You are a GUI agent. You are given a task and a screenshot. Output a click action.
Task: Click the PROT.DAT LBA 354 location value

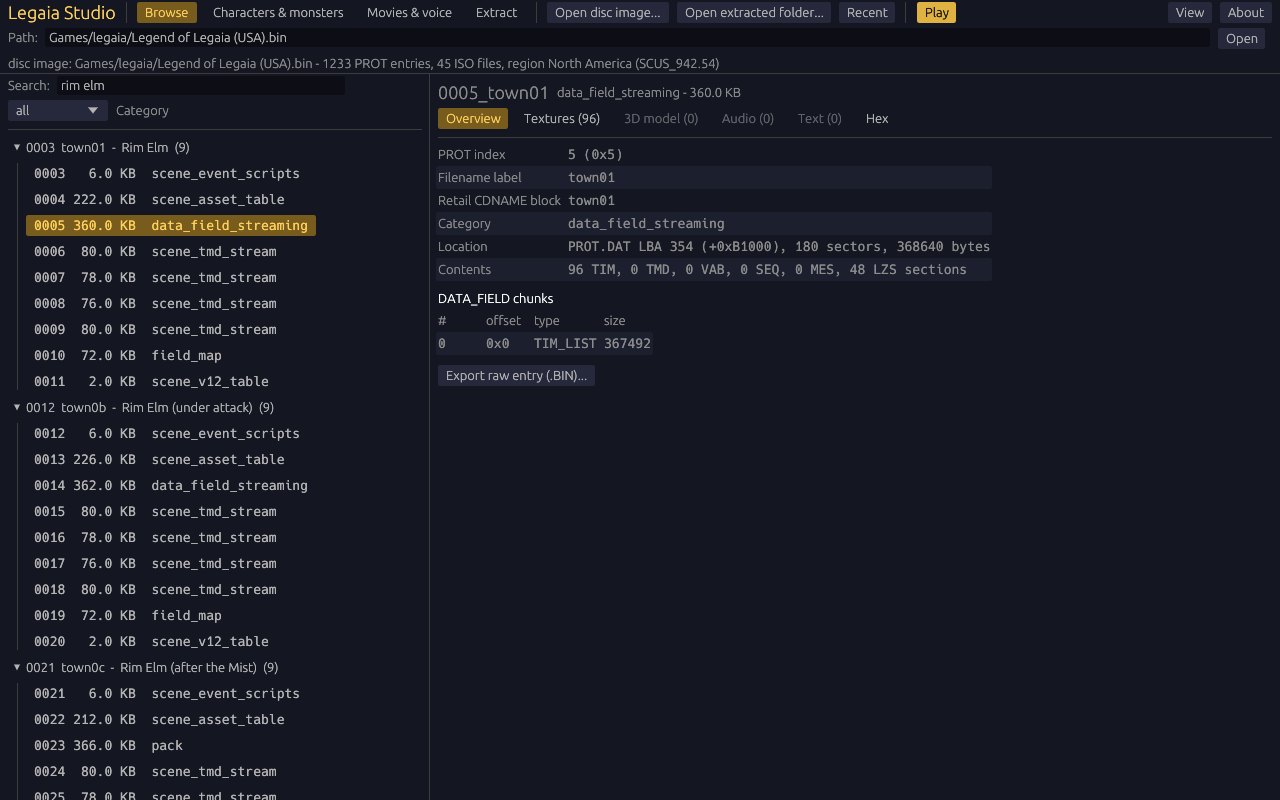[x=779, y=246]
